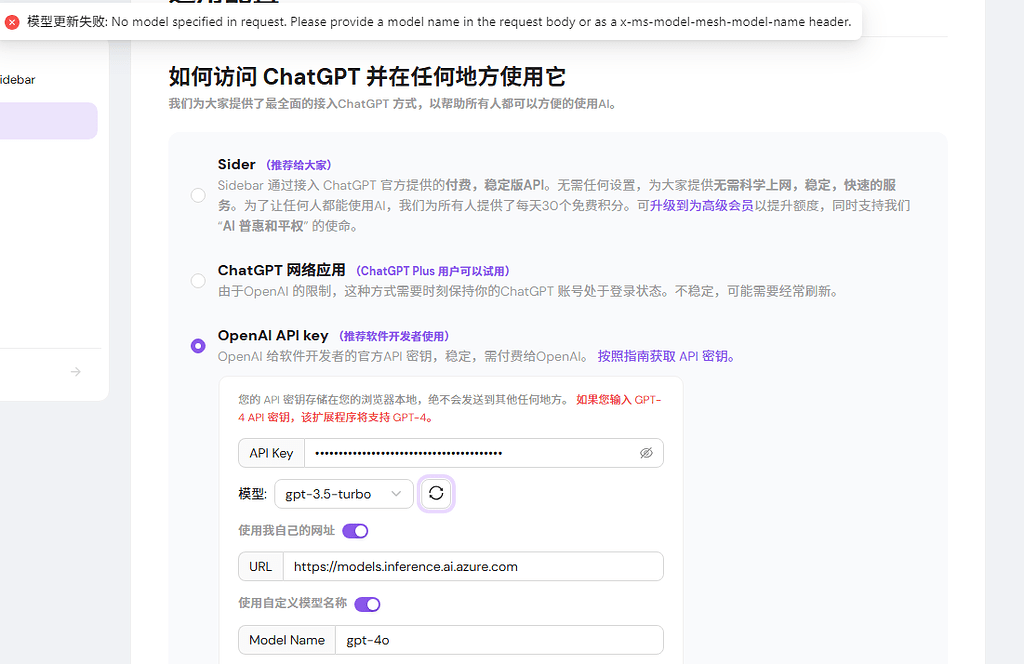Click the URL field label
Screen dimensions: 1024x664
click(260, 566)
